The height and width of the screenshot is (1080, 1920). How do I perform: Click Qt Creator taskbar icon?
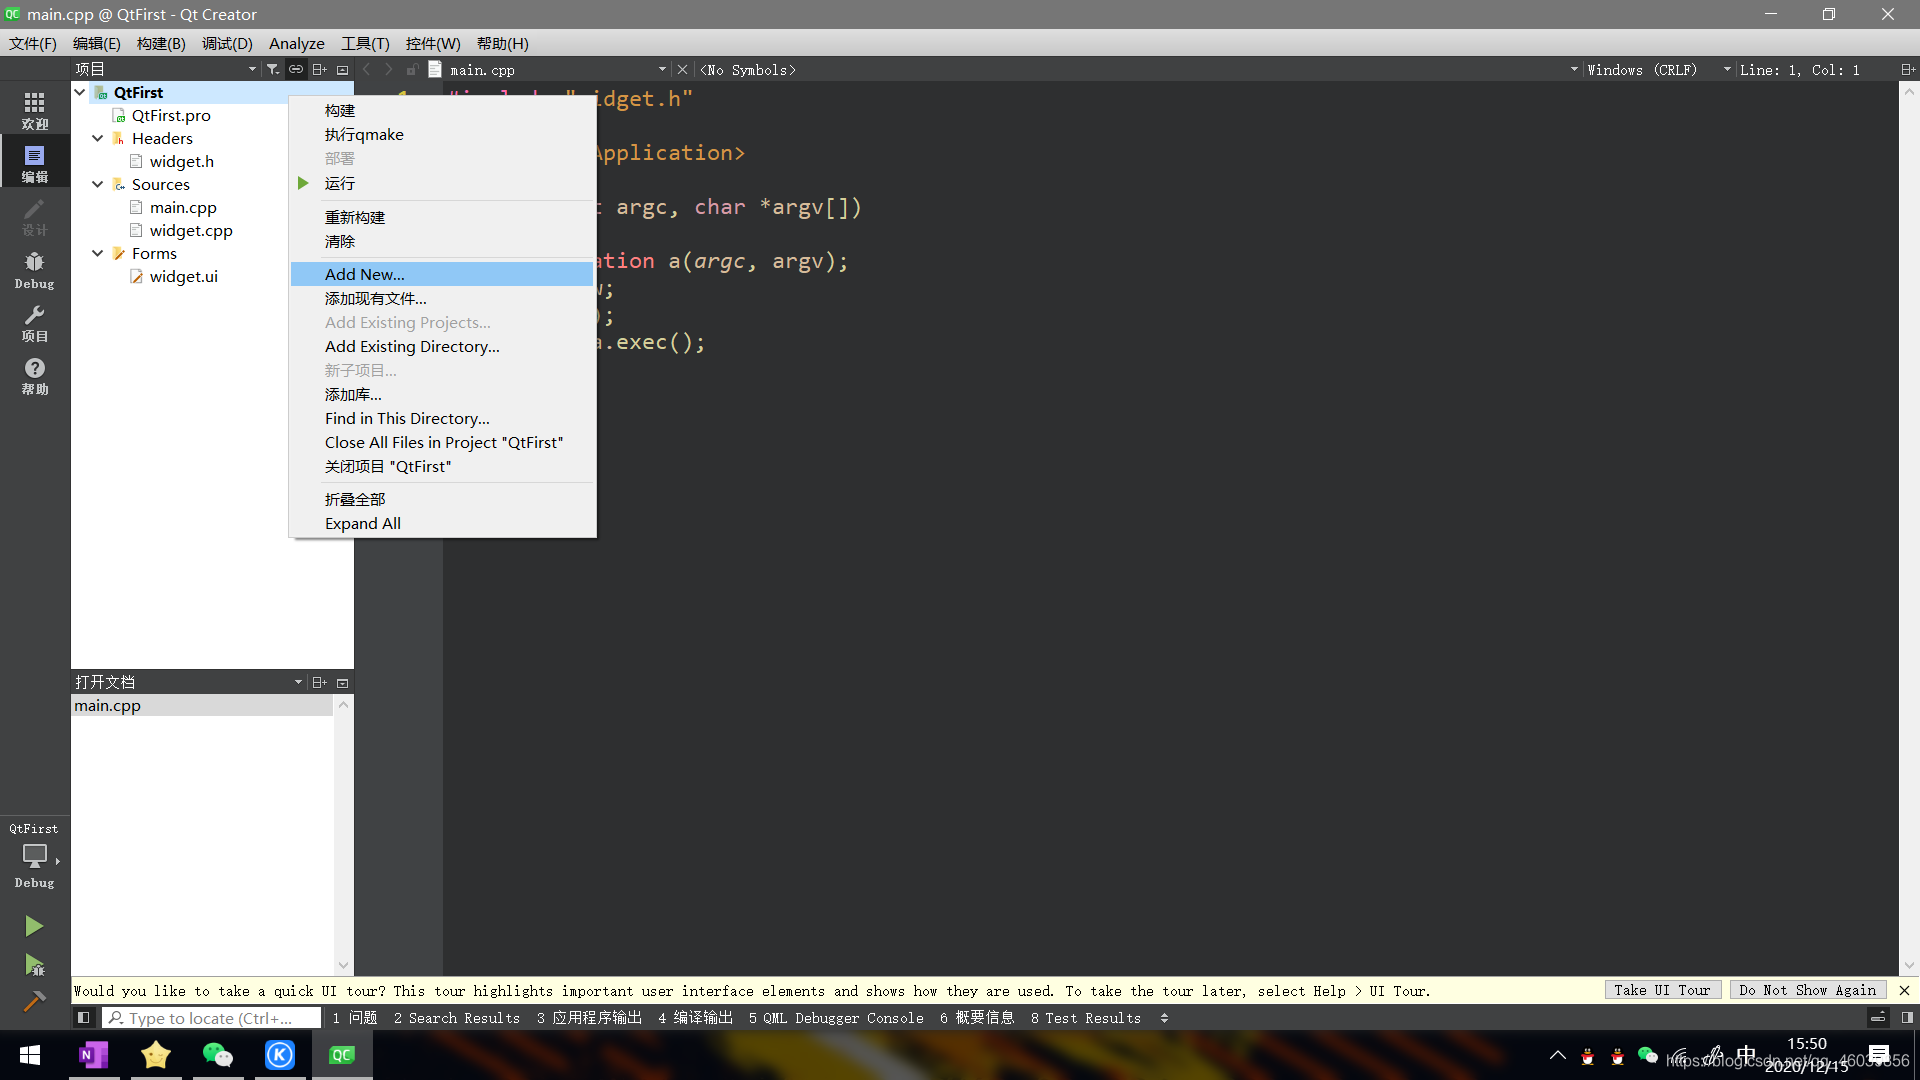[342, 1055]
